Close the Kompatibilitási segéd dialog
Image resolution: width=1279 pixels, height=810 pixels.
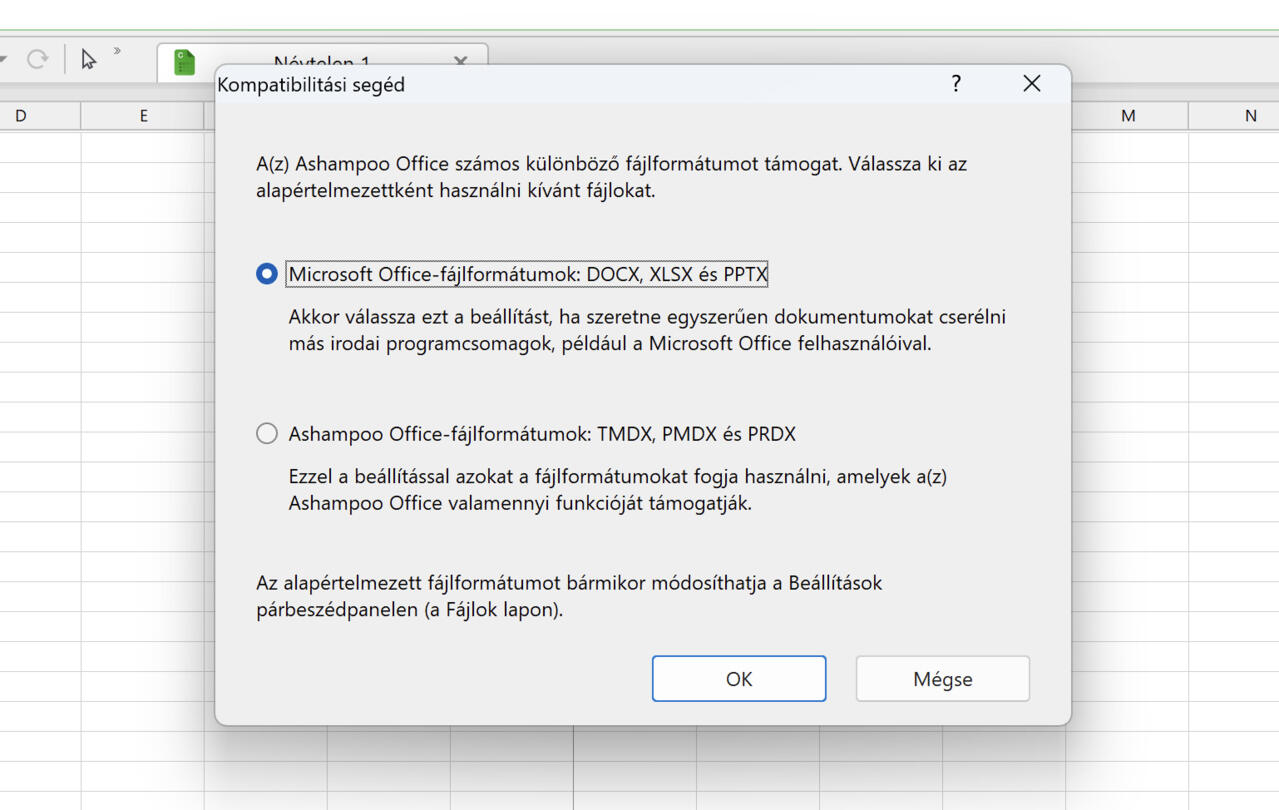click(1032, 84)
